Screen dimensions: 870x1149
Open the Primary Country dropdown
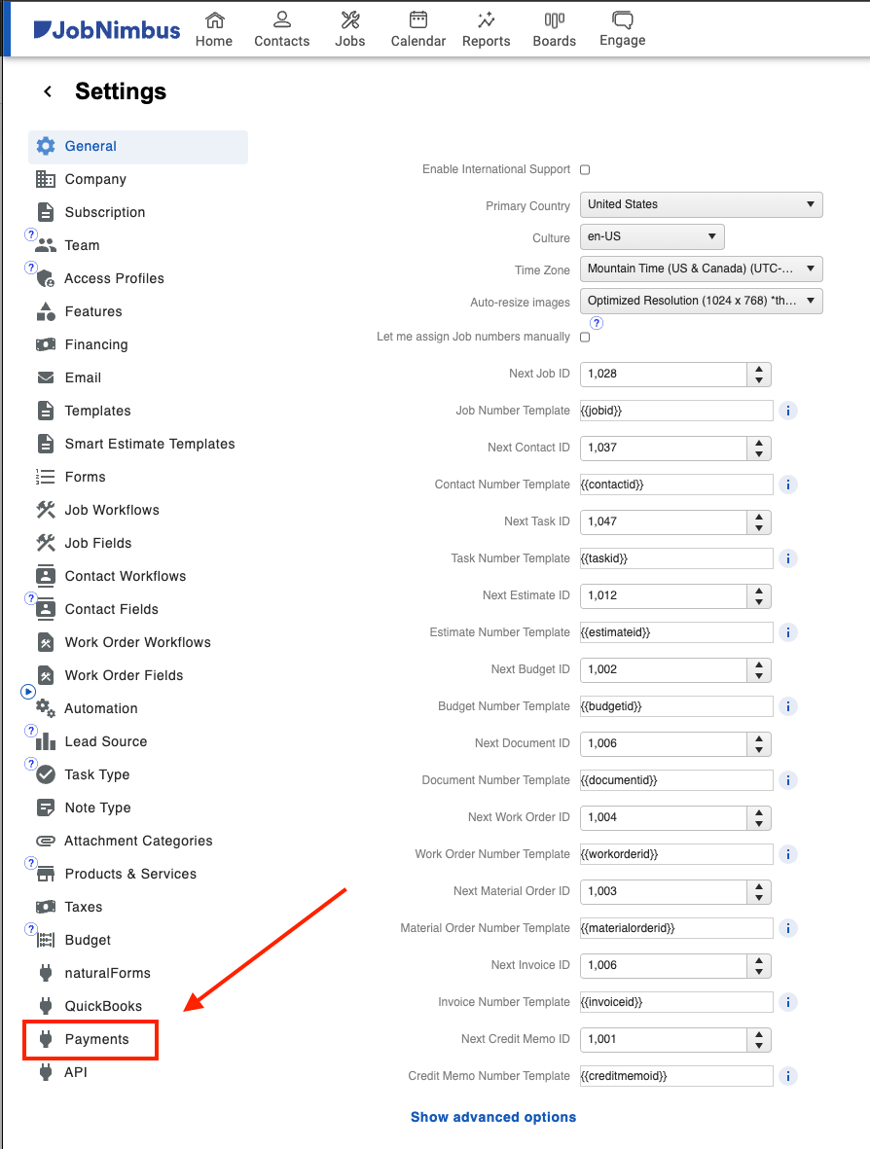pos(700,204)
